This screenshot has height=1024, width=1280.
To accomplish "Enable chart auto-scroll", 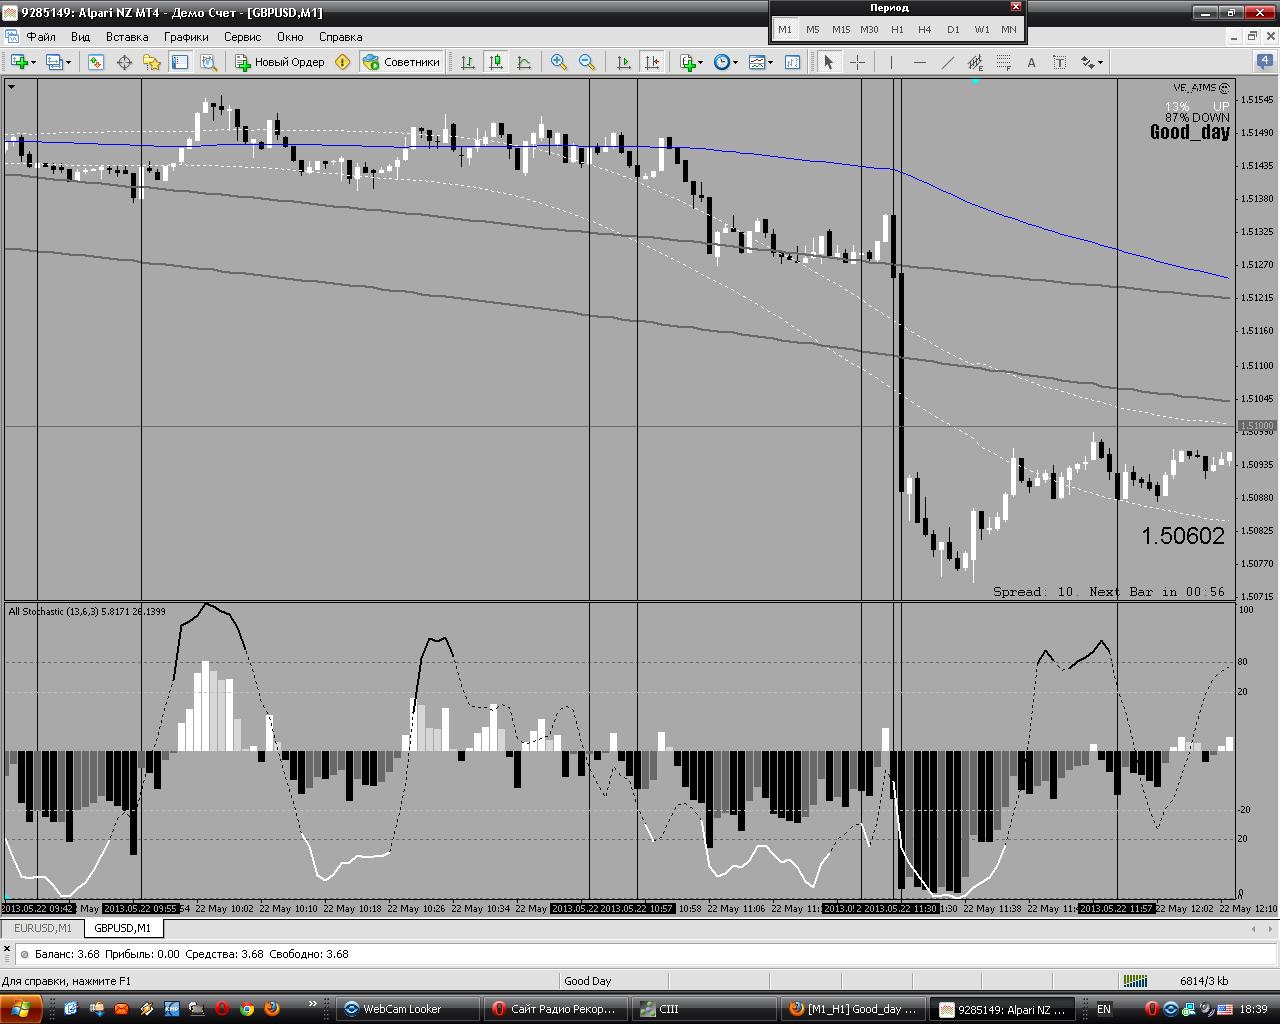I will click(x=624, y=62).
